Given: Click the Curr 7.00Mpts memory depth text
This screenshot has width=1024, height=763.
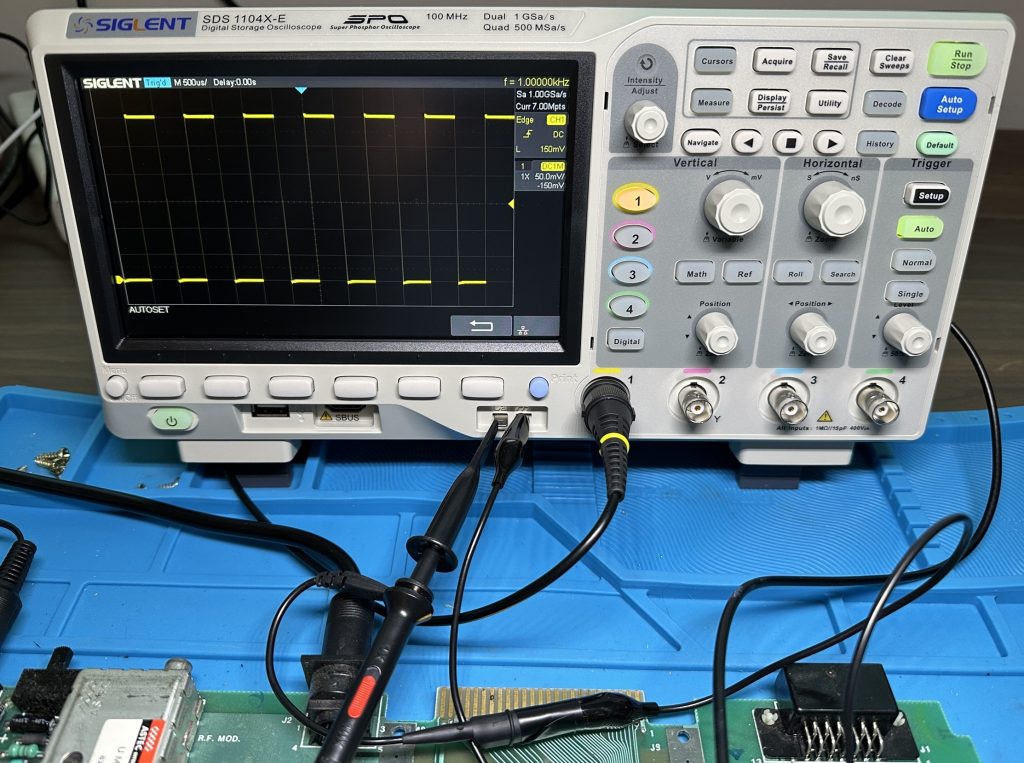Looking at the screenshot, I should (540, 106).
